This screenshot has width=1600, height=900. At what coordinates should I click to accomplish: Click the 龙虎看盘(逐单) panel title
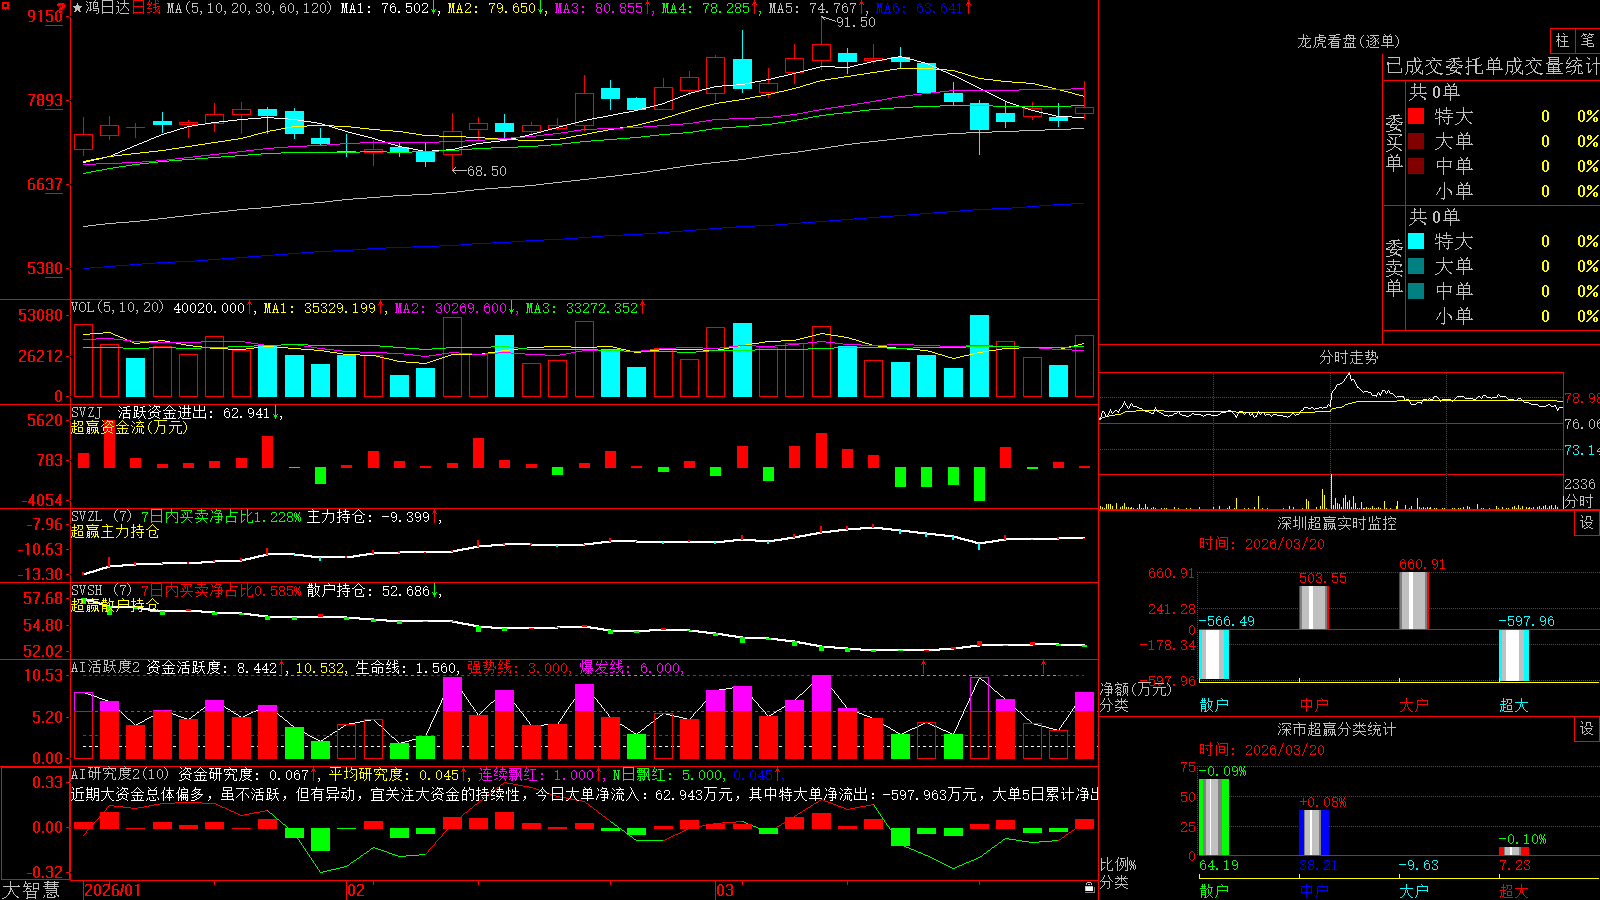click(1348, 41)
